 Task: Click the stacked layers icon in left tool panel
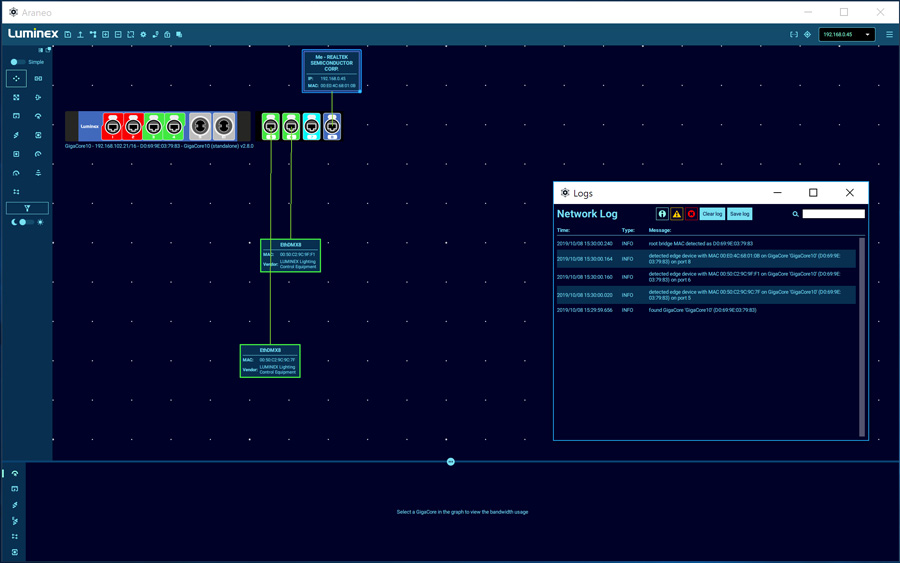[x=38, y=173]
